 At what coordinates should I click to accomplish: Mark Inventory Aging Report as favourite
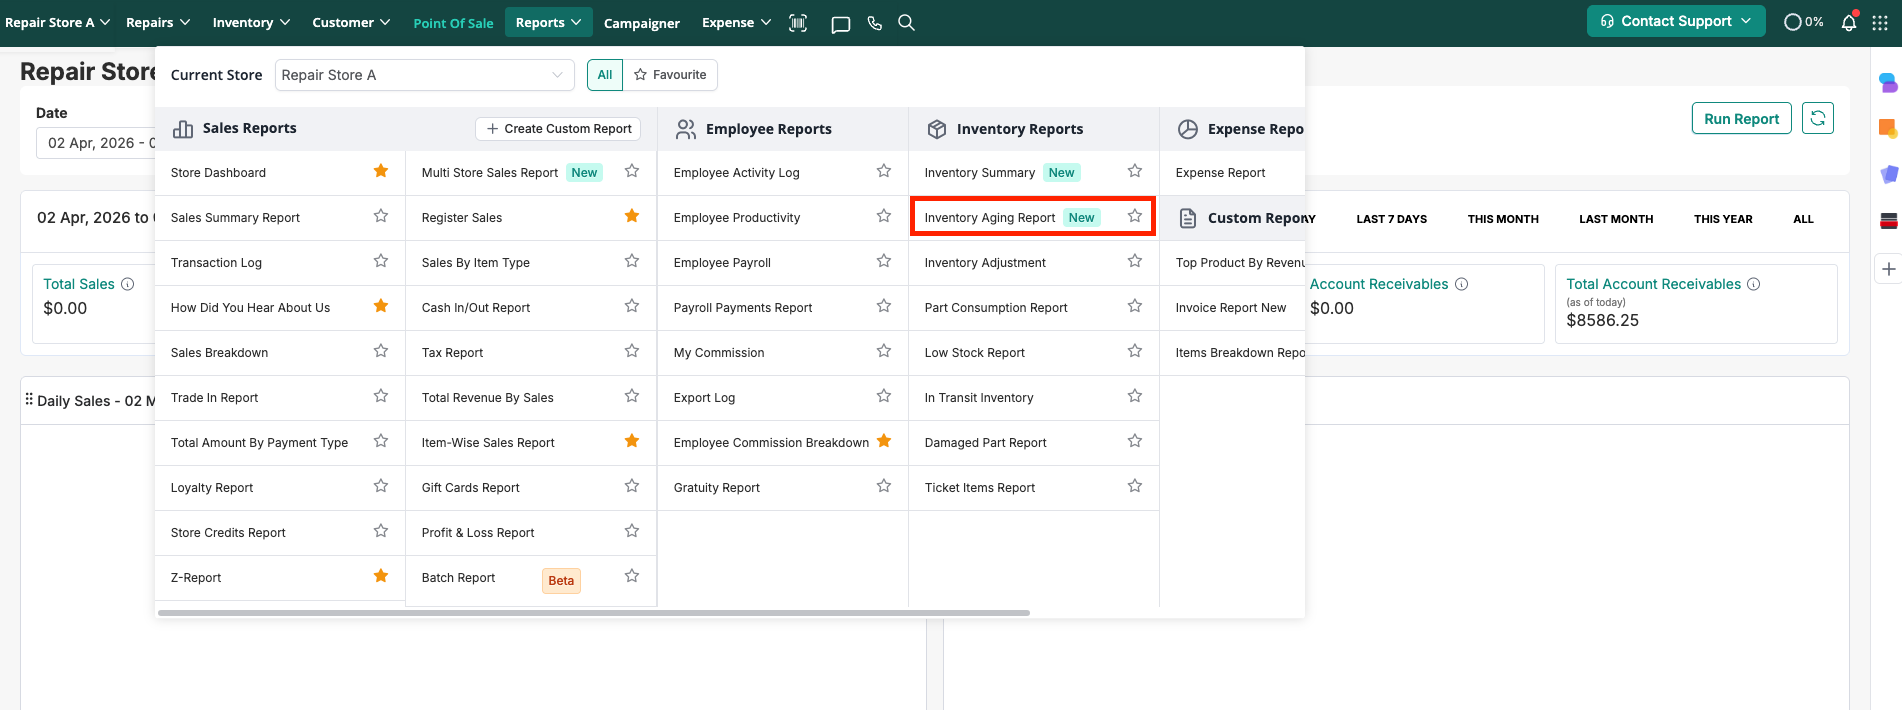[x=1135, y=216]
